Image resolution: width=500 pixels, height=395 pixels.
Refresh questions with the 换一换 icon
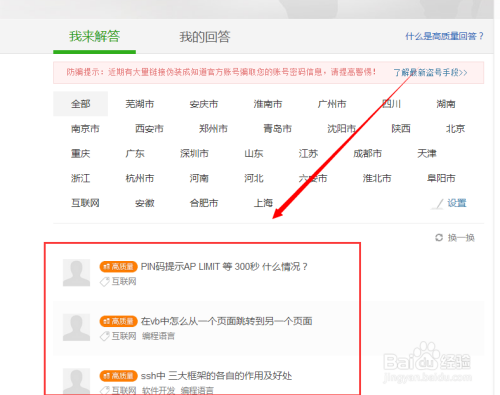[x=439, y=238]
